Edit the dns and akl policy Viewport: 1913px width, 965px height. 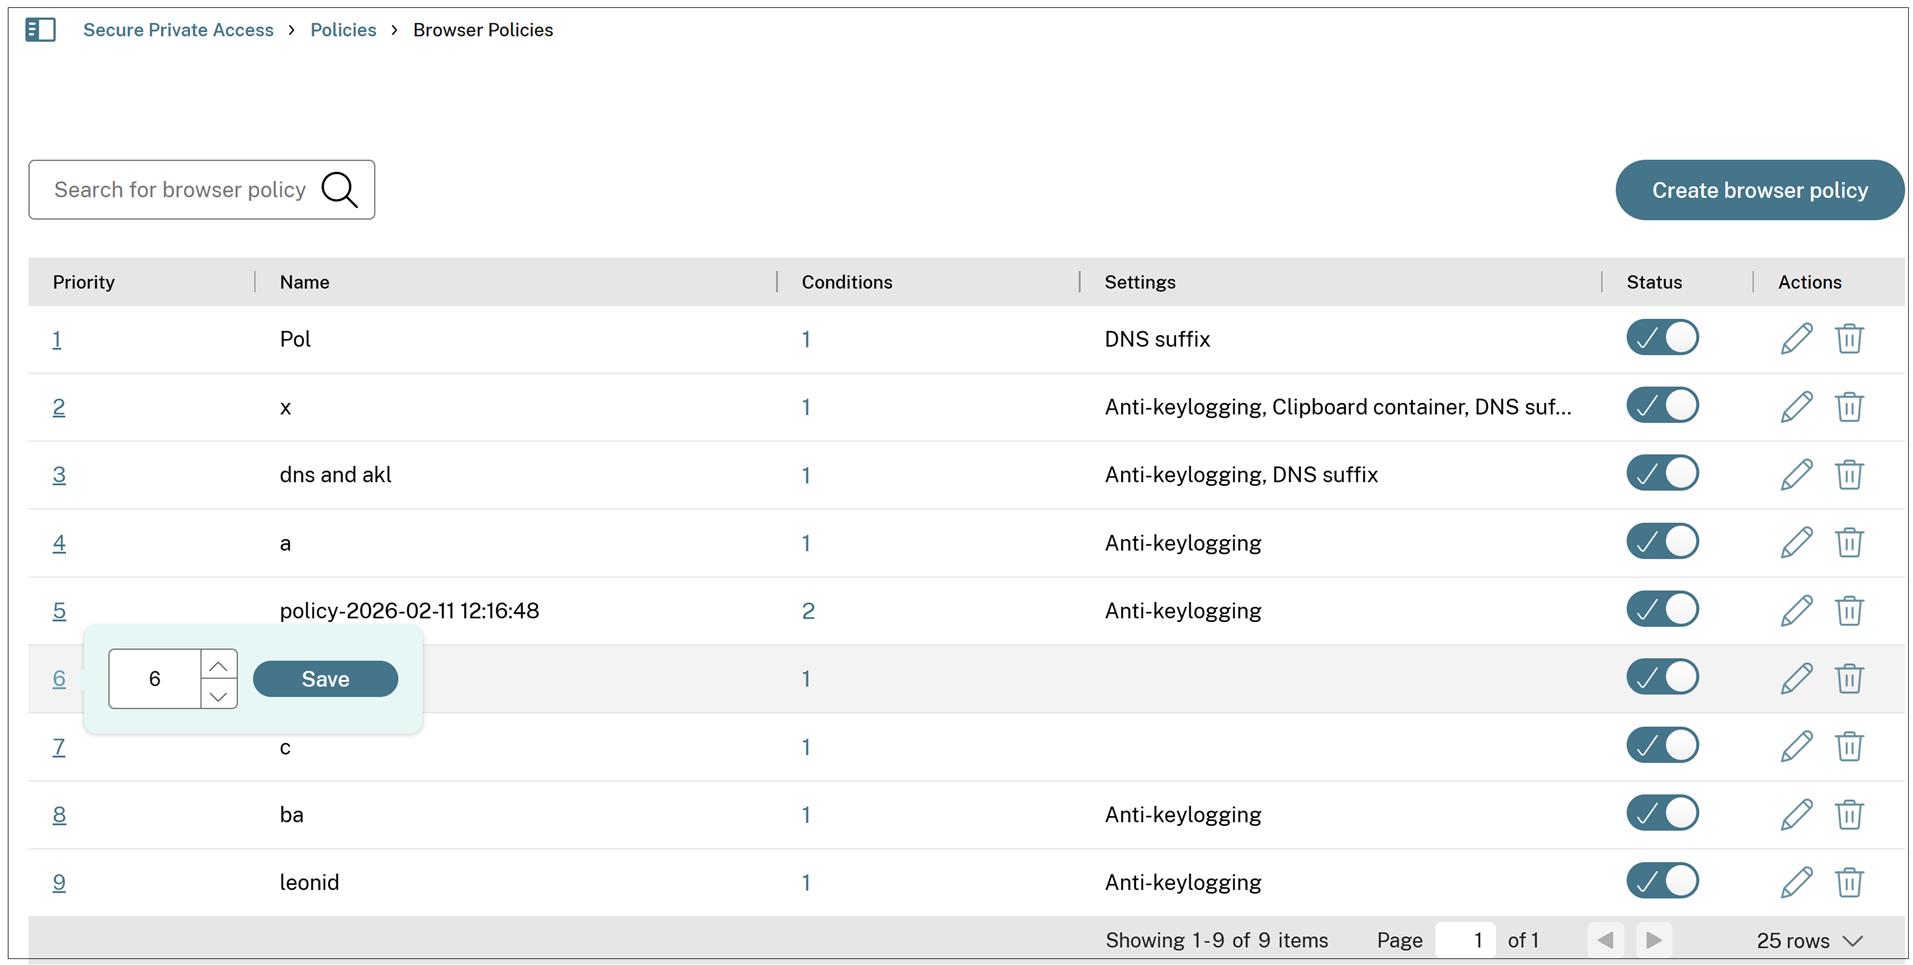coord(1796,475)
